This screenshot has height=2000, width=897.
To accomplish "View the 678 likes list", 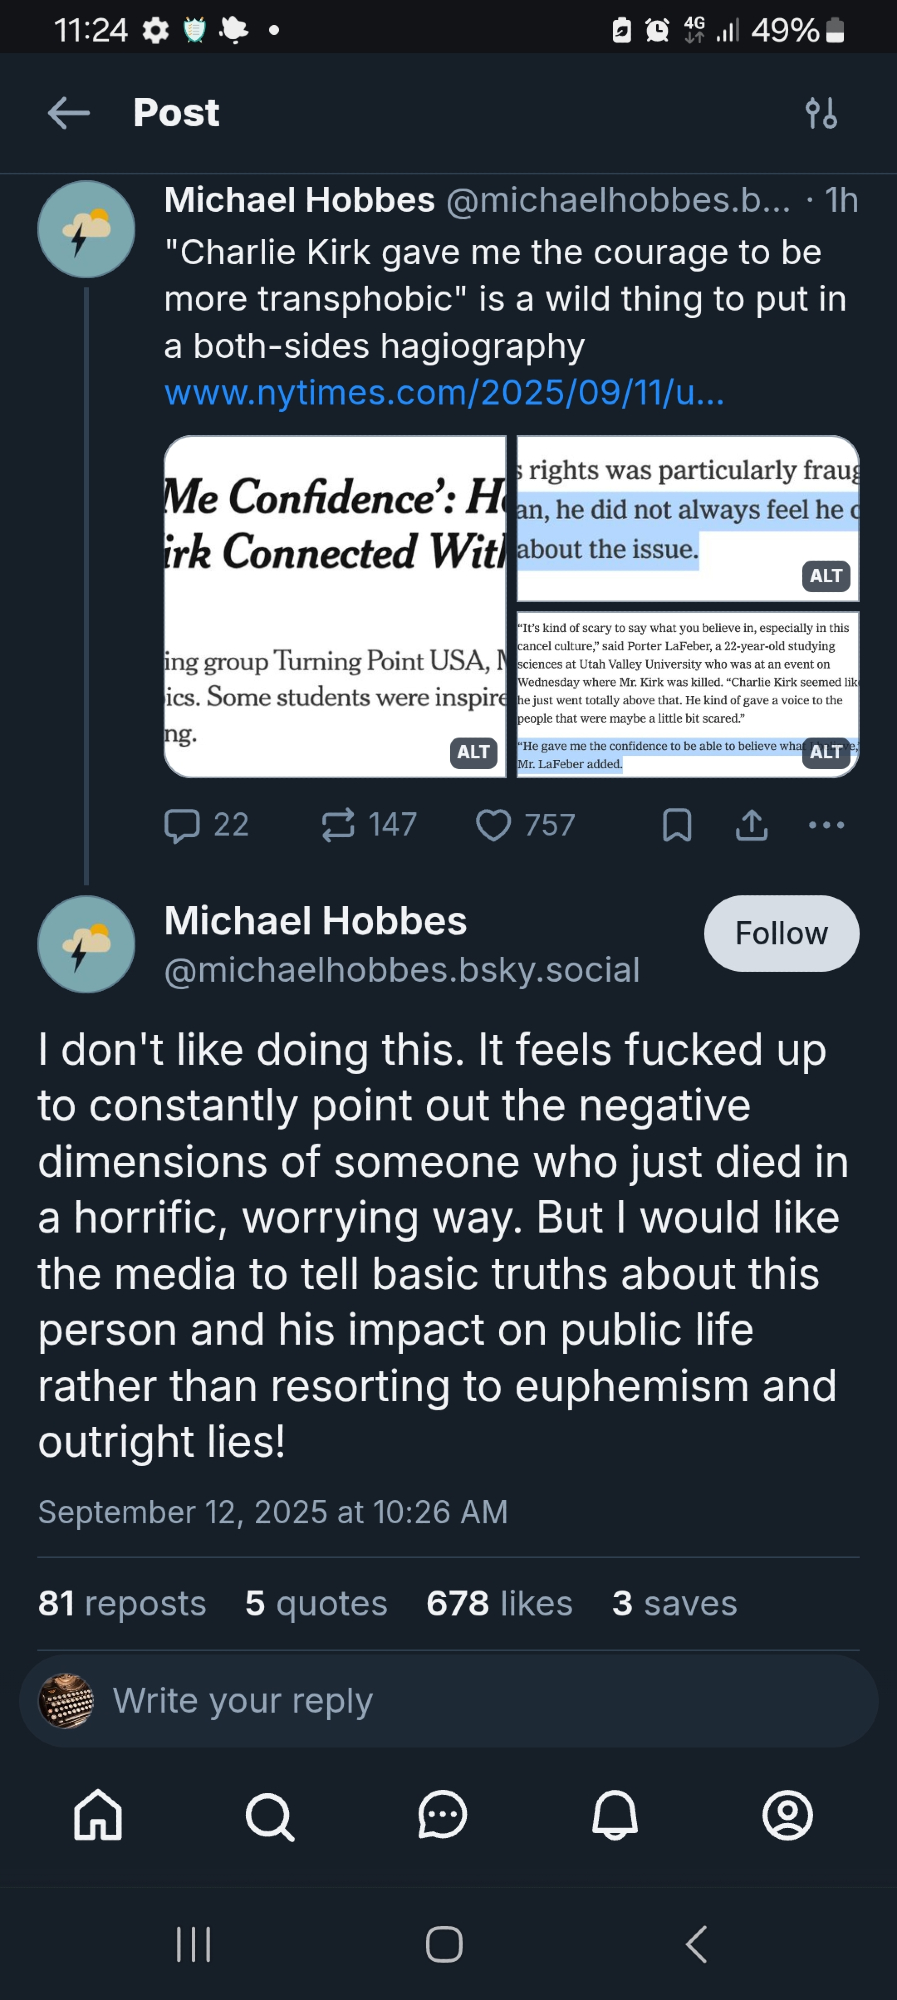I will (499, 1603).
